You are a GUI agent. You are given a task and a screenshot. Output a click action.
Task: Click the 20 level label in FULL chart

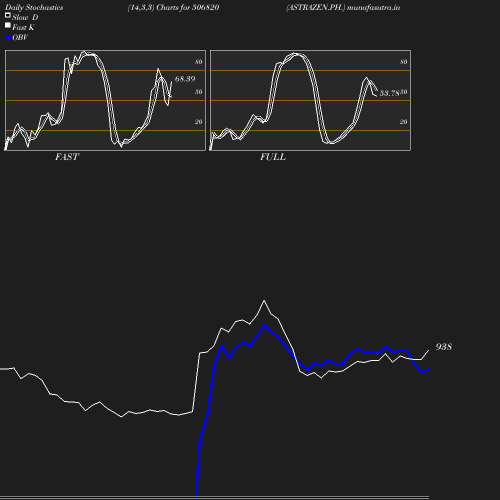(x=404, y=122)
